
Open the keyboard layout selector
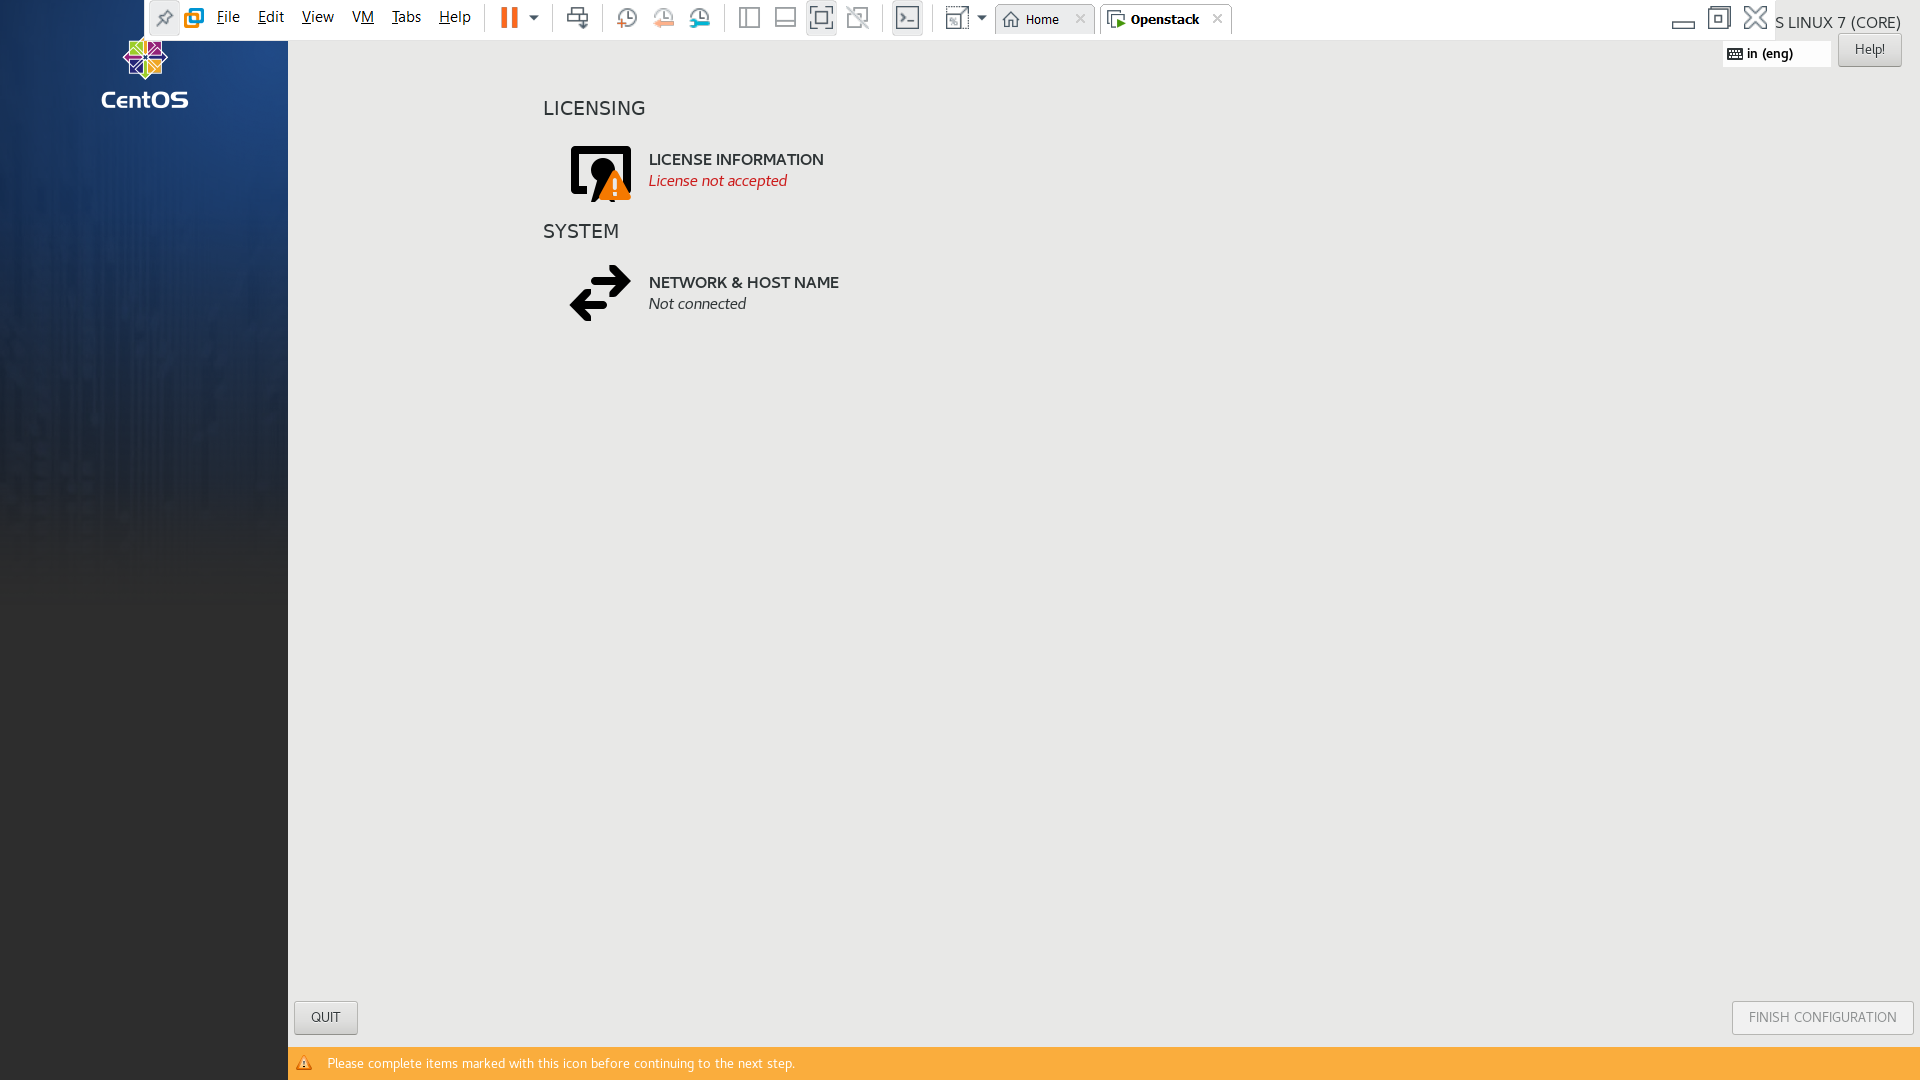(1775, 54)
